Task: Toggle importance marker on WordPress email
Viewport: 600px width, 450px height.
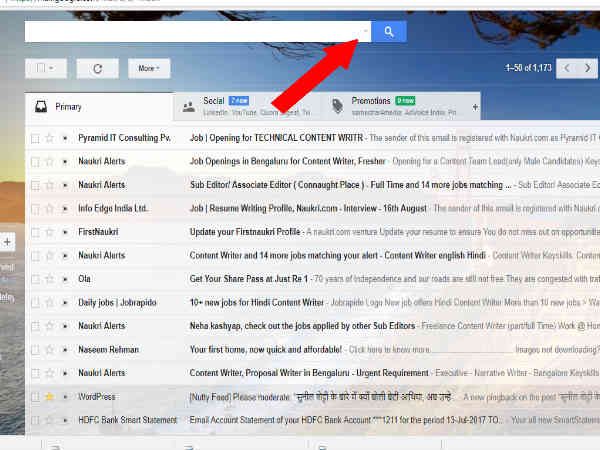Action: coord(65,396)
